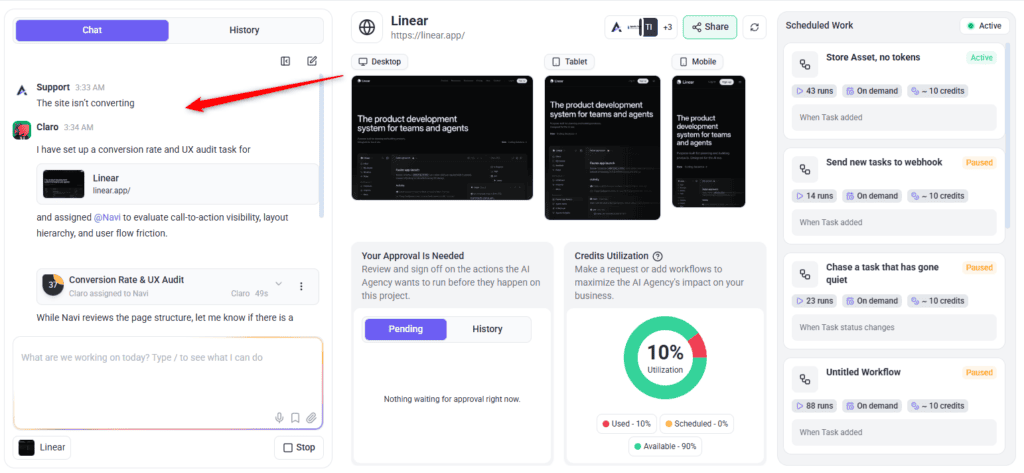Click the bookmark icon in chat box
Image resolution: width=1024 pixels, height=473 pixels.
point(295,417)
